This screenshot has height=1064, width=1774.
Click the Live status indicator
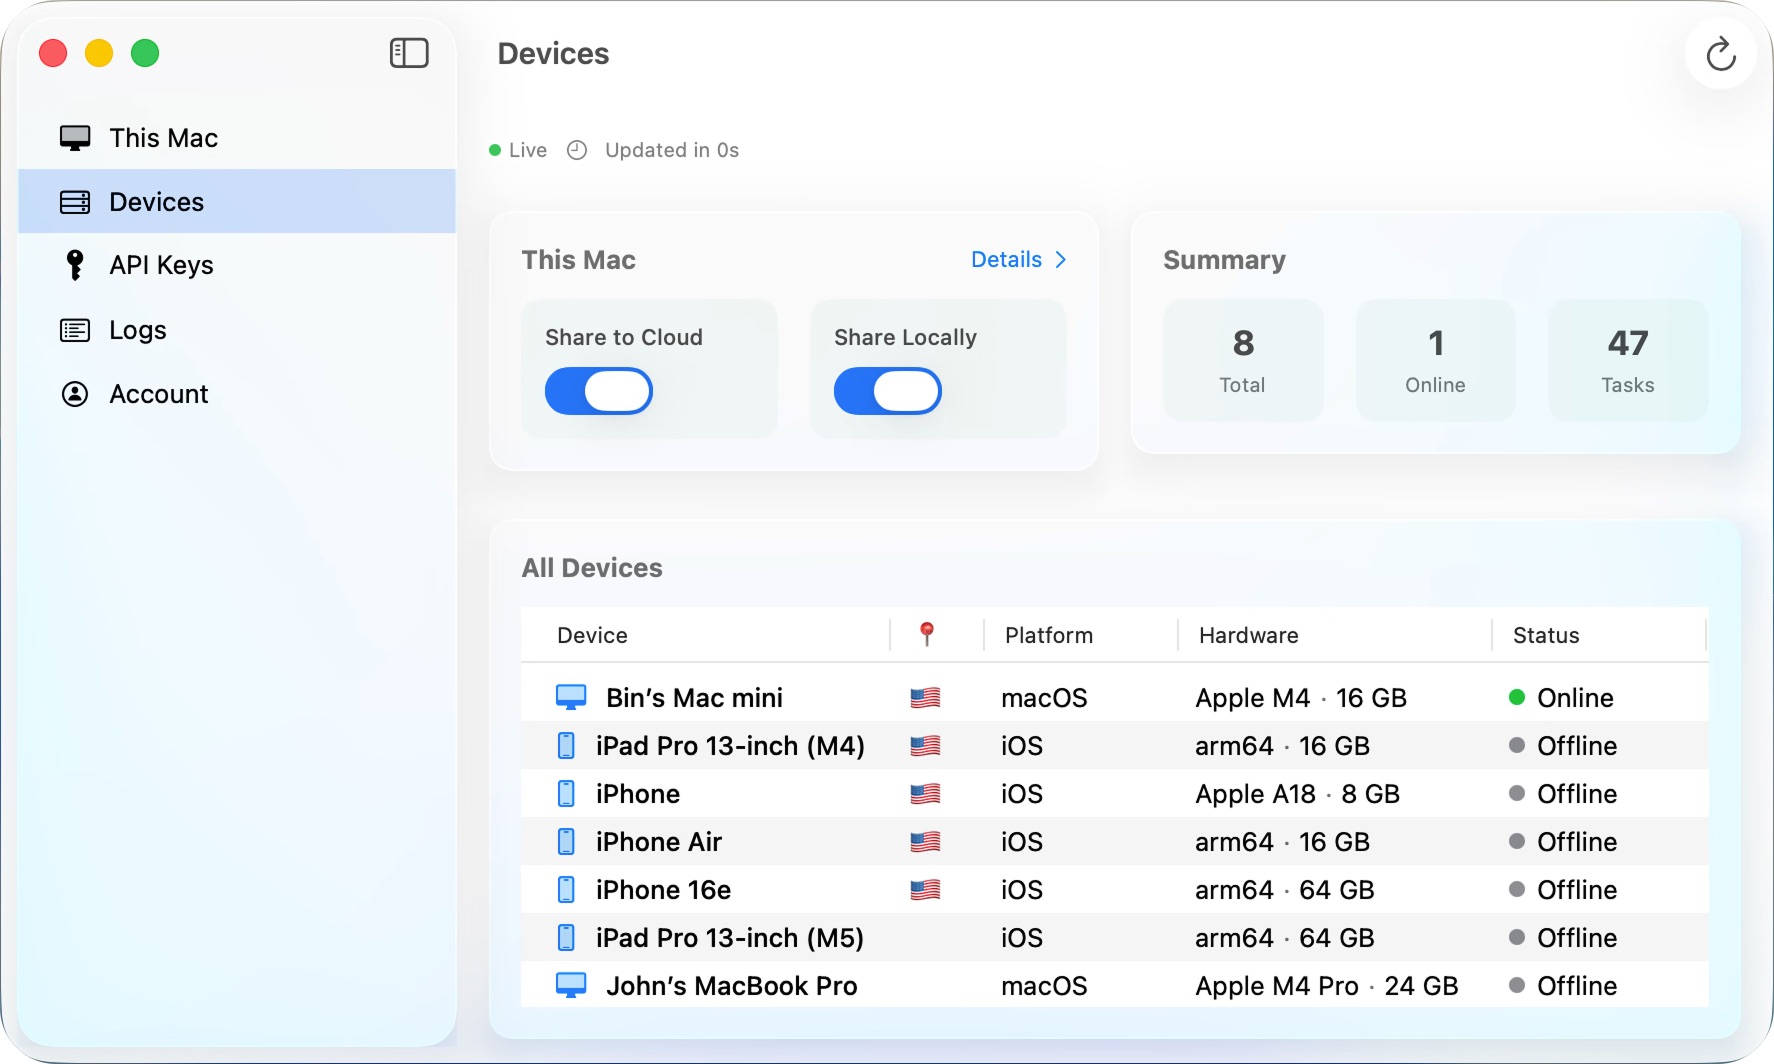click(518, 149)
